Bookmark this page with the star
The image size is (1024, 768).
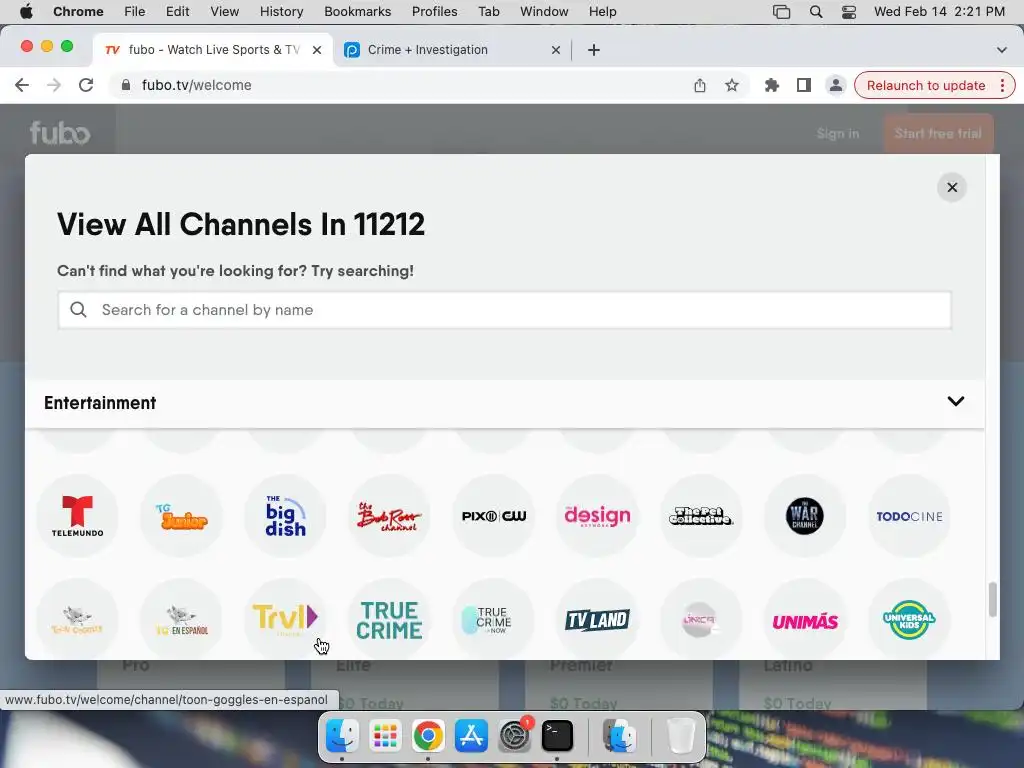[731, 85]
